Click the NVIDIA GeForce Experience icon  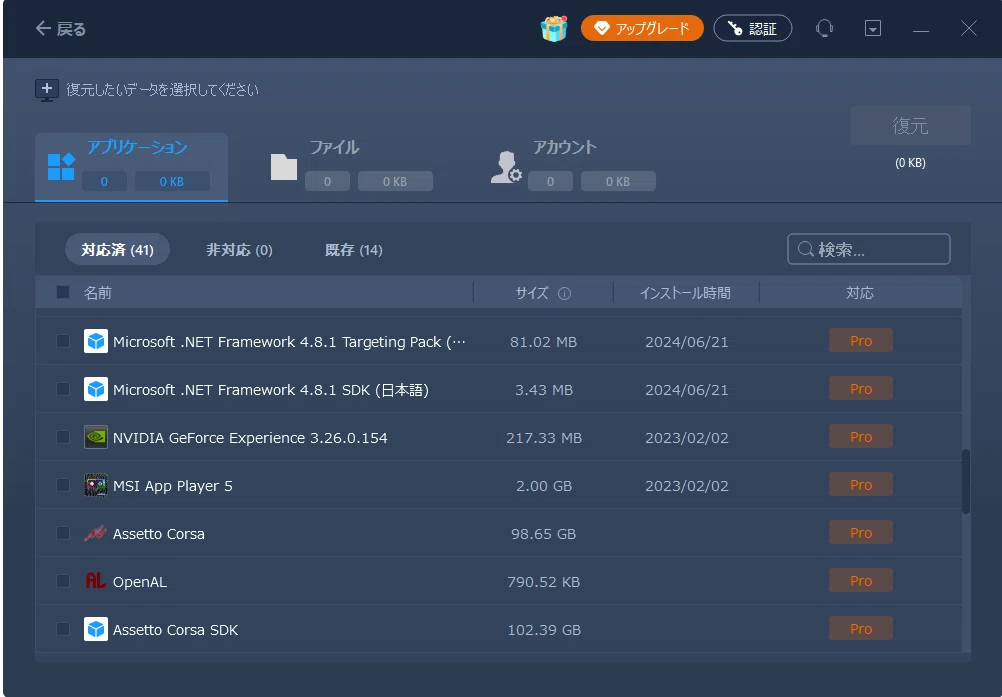point(96,437)
